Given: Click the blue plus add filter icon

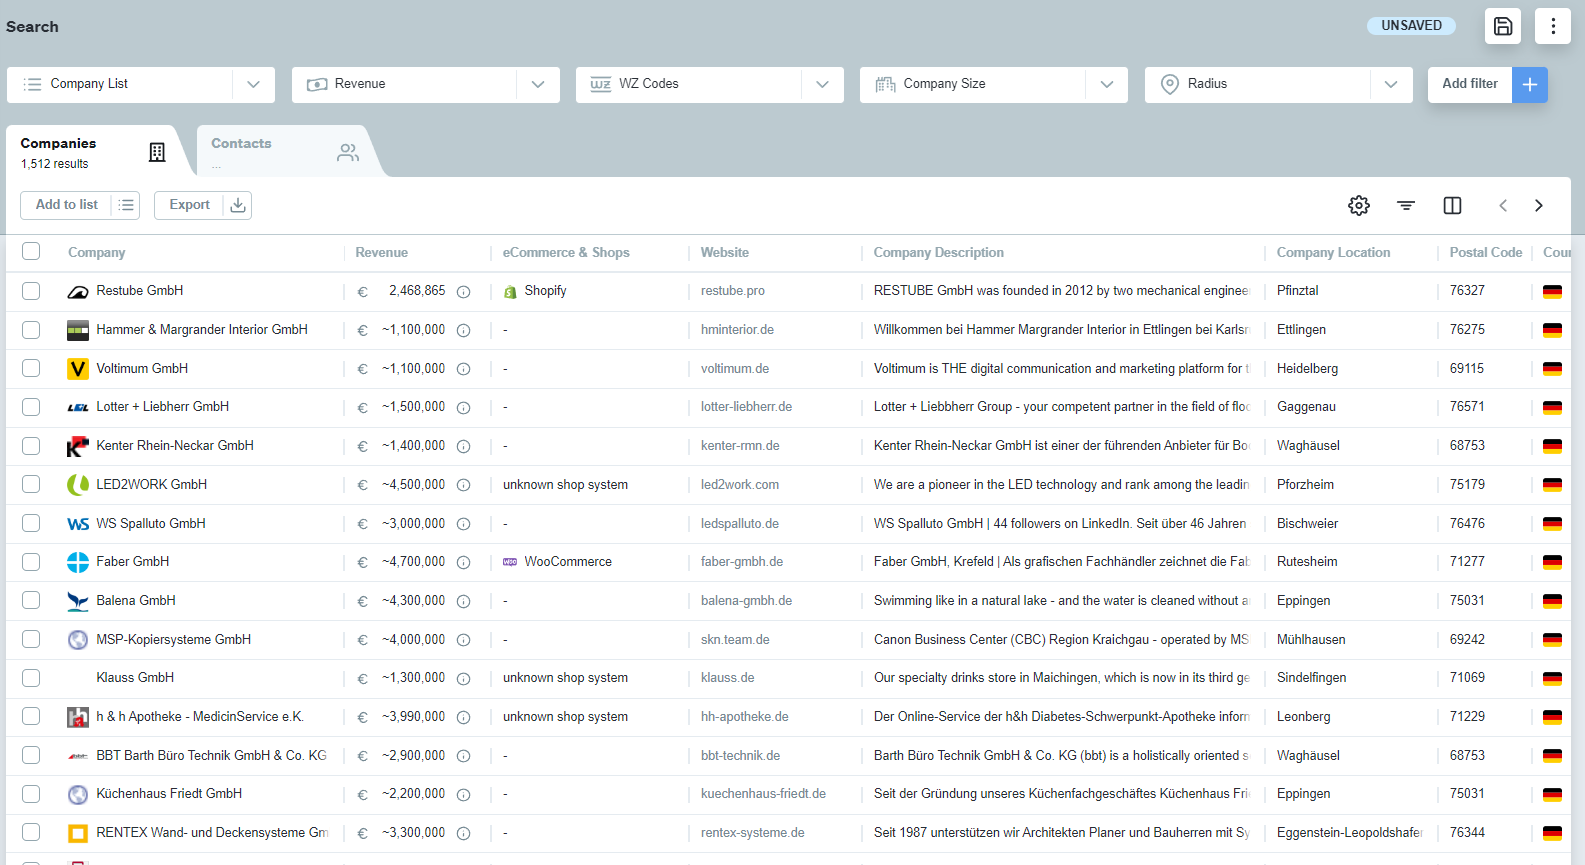Looking at the screenshot, I should 1530,85.
